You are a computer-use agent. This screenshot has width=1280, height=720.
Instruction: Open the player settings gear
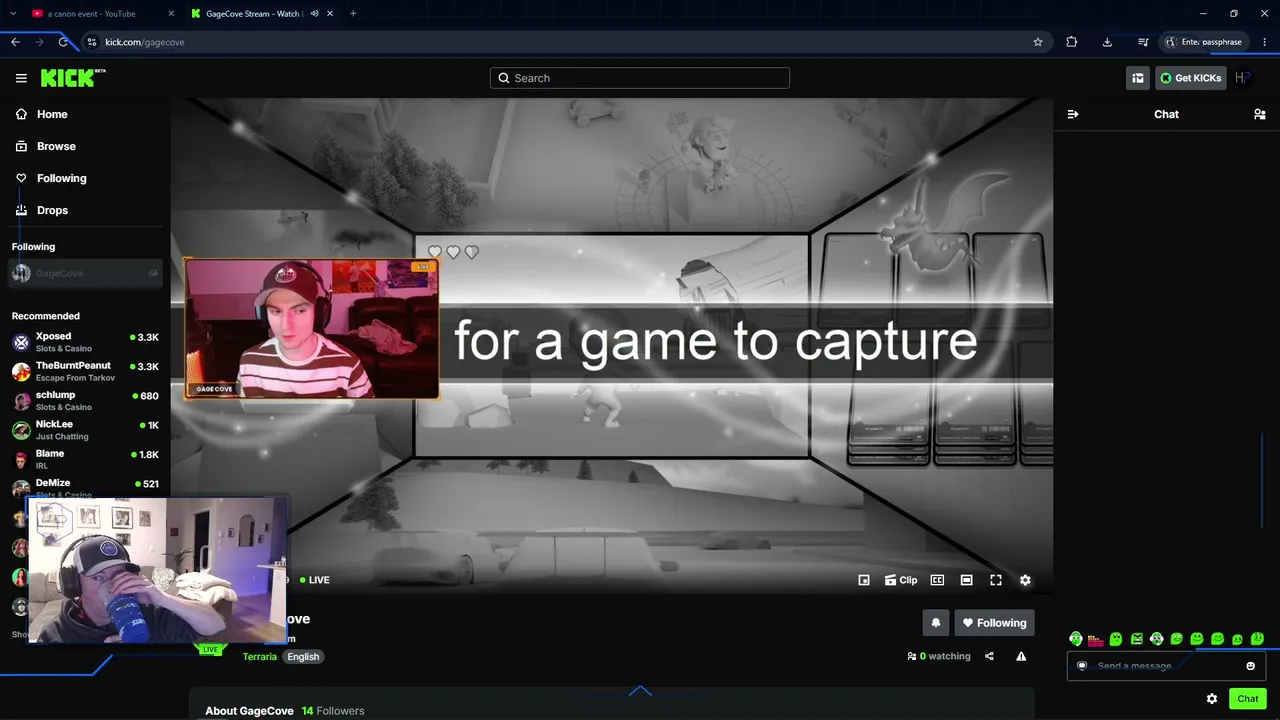[1025, 580]
